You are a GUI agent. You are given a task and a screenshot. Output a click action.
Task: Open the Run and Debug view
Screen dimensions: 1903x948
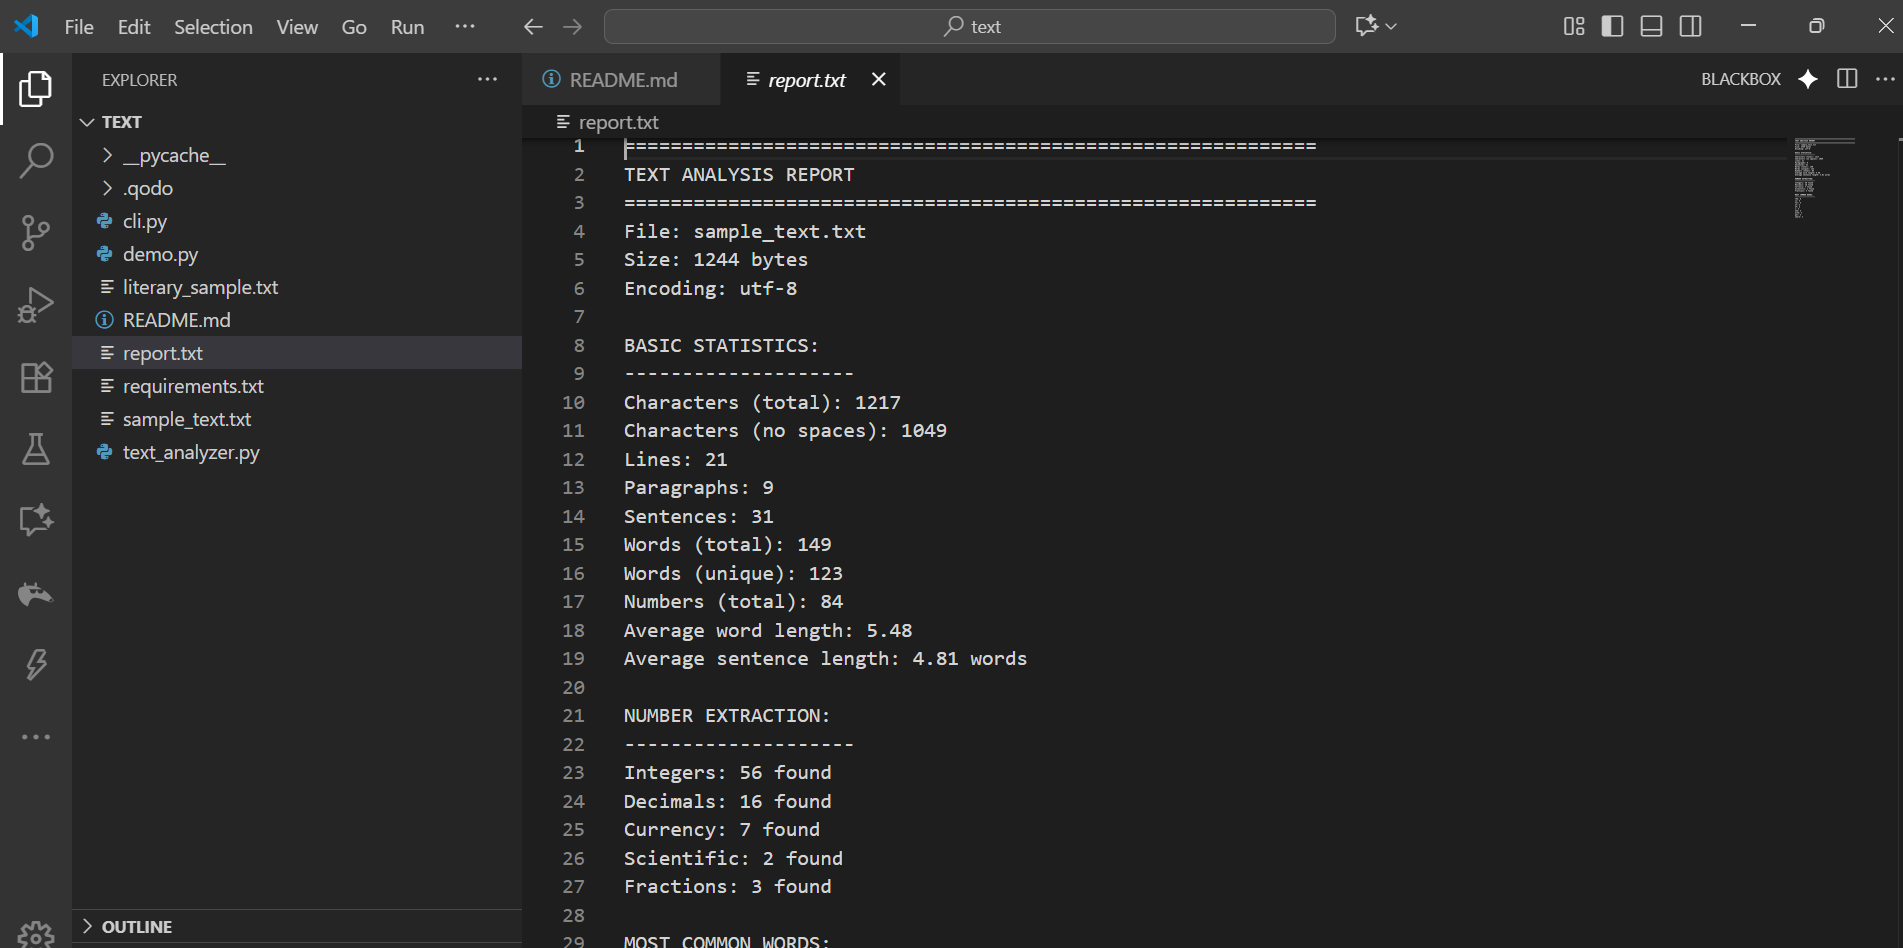click(x=36, y=304)
